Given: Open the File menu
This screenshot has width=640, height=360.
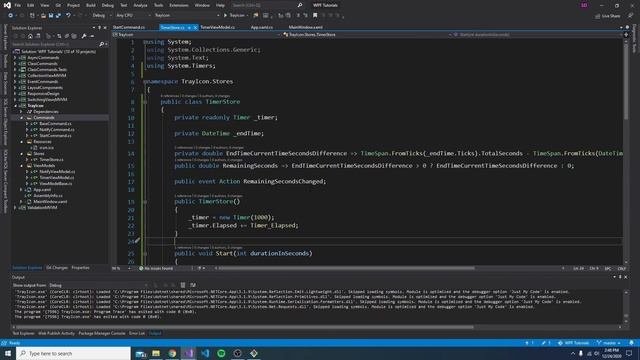Looking at the screenshot, I should click(x=18, y=5).
